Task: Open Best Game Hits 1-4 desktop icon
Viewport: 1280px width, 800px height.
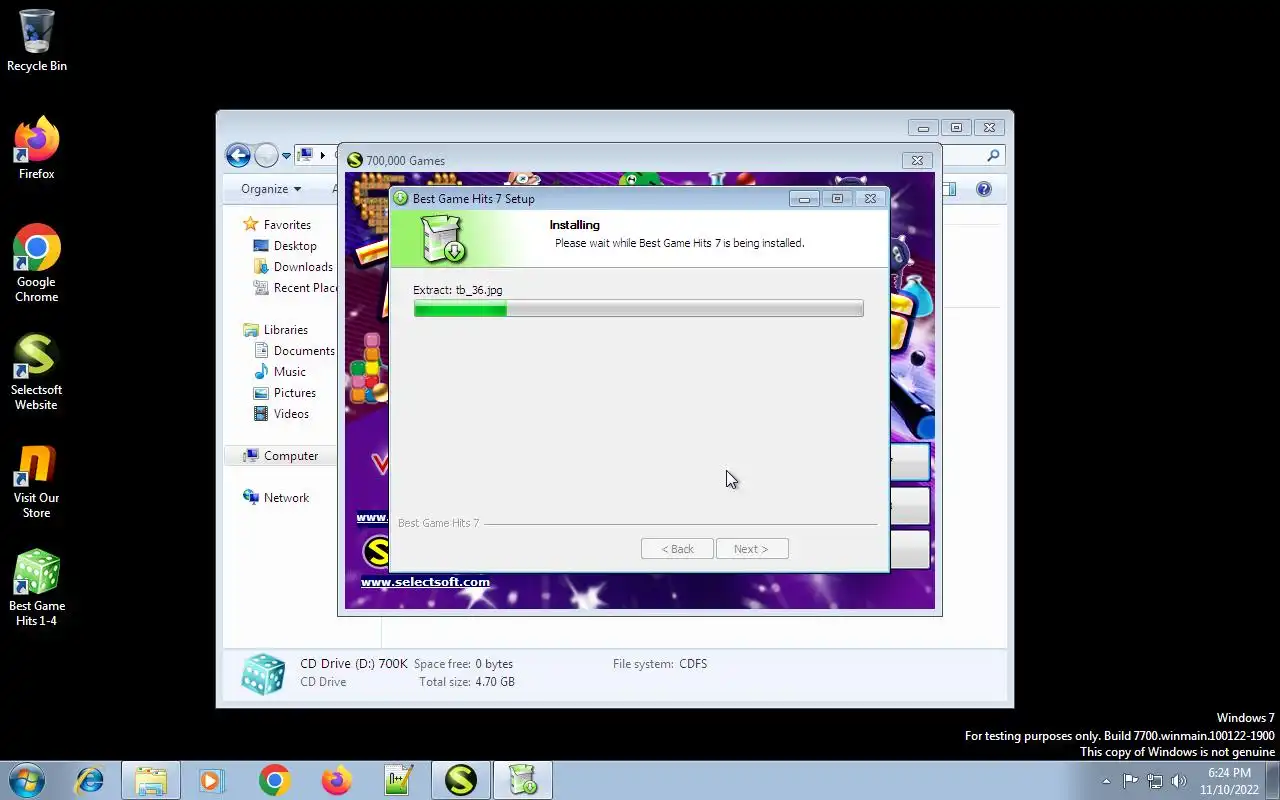Action: (37, 588)
